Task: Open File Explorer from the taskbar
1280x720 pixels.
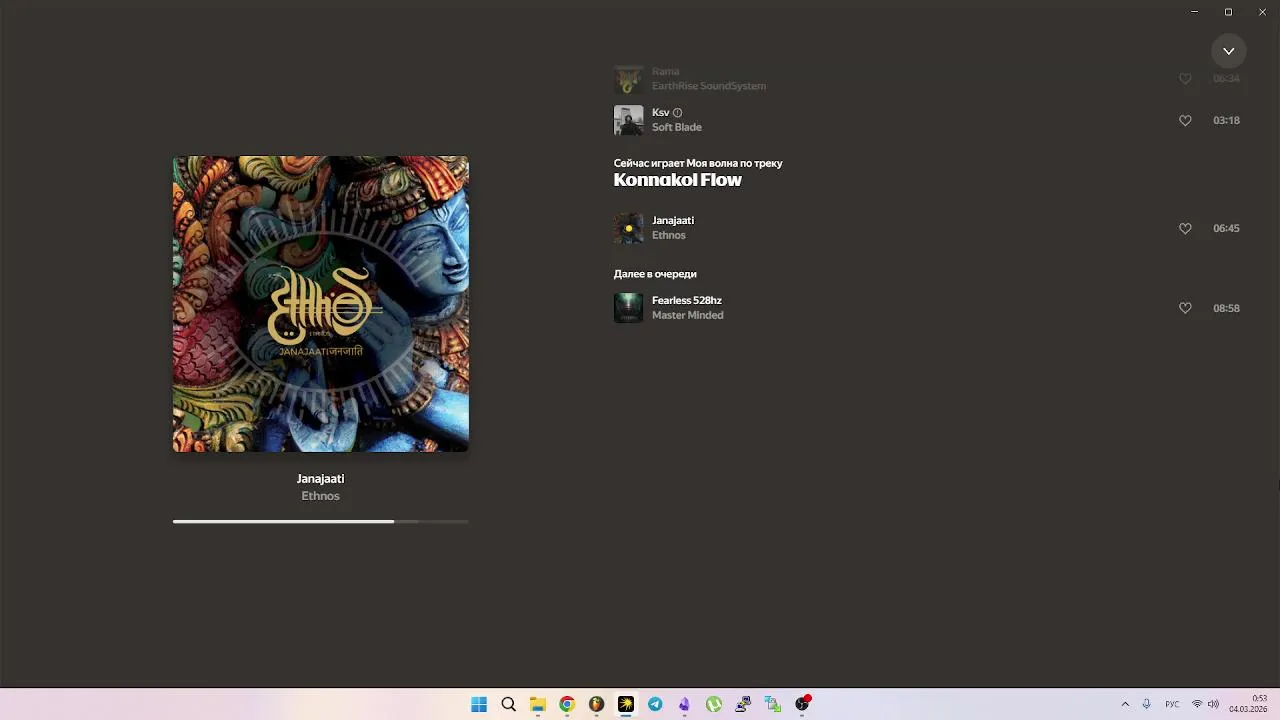Action: tap(537, 704)
